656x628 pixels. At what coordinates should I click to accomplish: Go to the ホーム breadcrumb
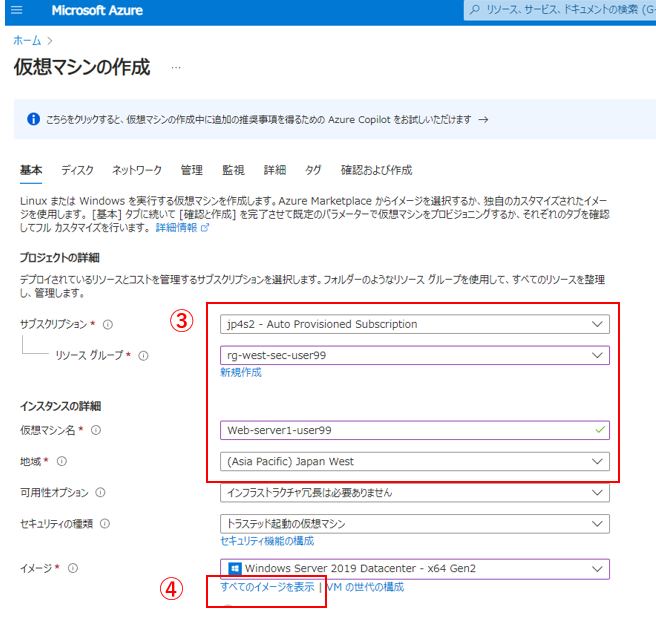point(27,41)
